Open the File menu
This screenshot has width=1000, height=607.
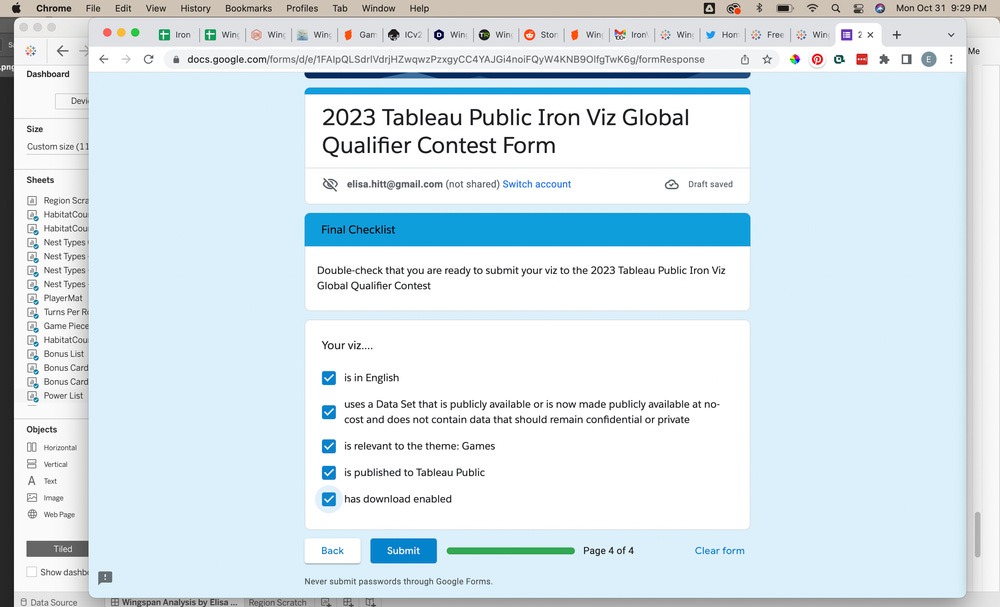93,8
